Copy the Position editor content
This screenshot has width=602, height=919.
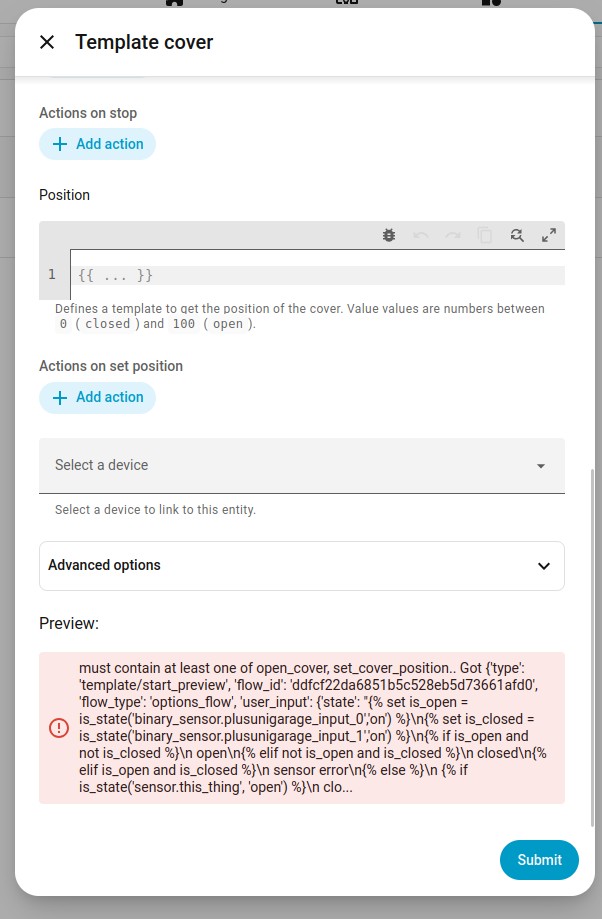[x=484, y=236]
